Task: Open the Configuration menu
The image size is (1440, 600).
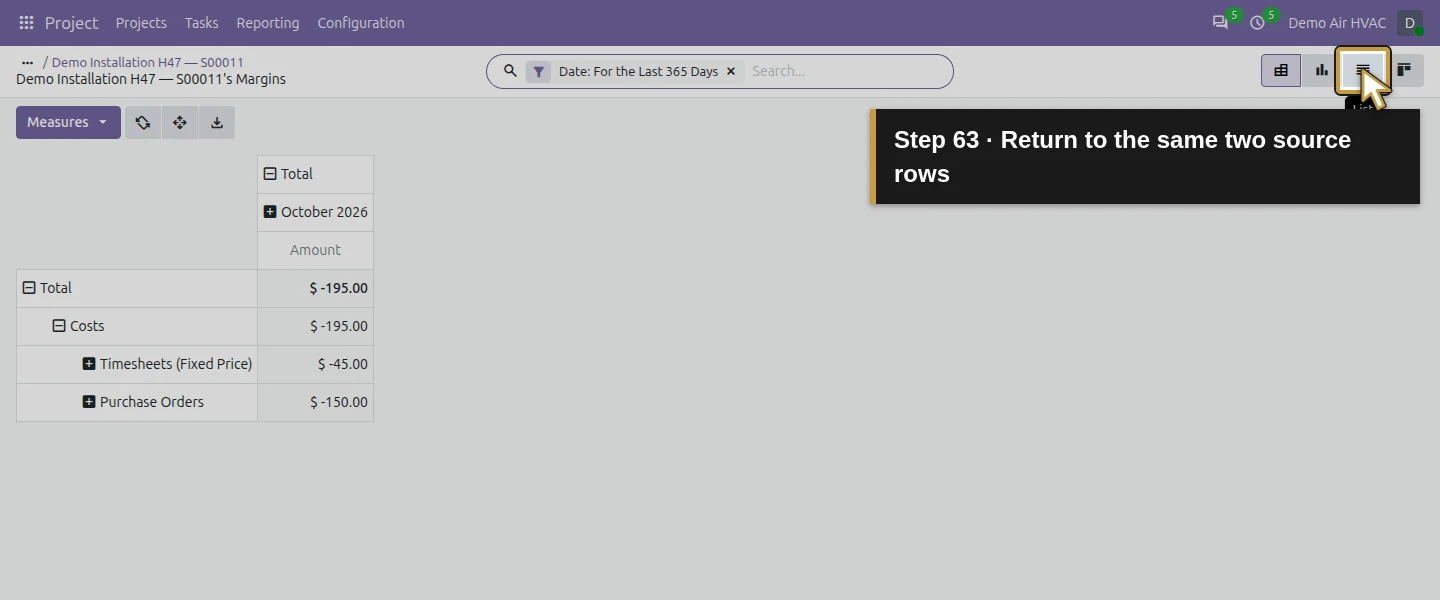Action: pyautogui.click(x=361, y=23)
